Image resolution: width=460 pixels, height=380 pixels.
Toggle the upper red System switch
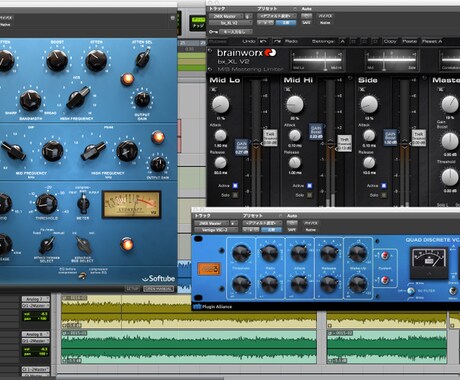[x=384, y=256]
